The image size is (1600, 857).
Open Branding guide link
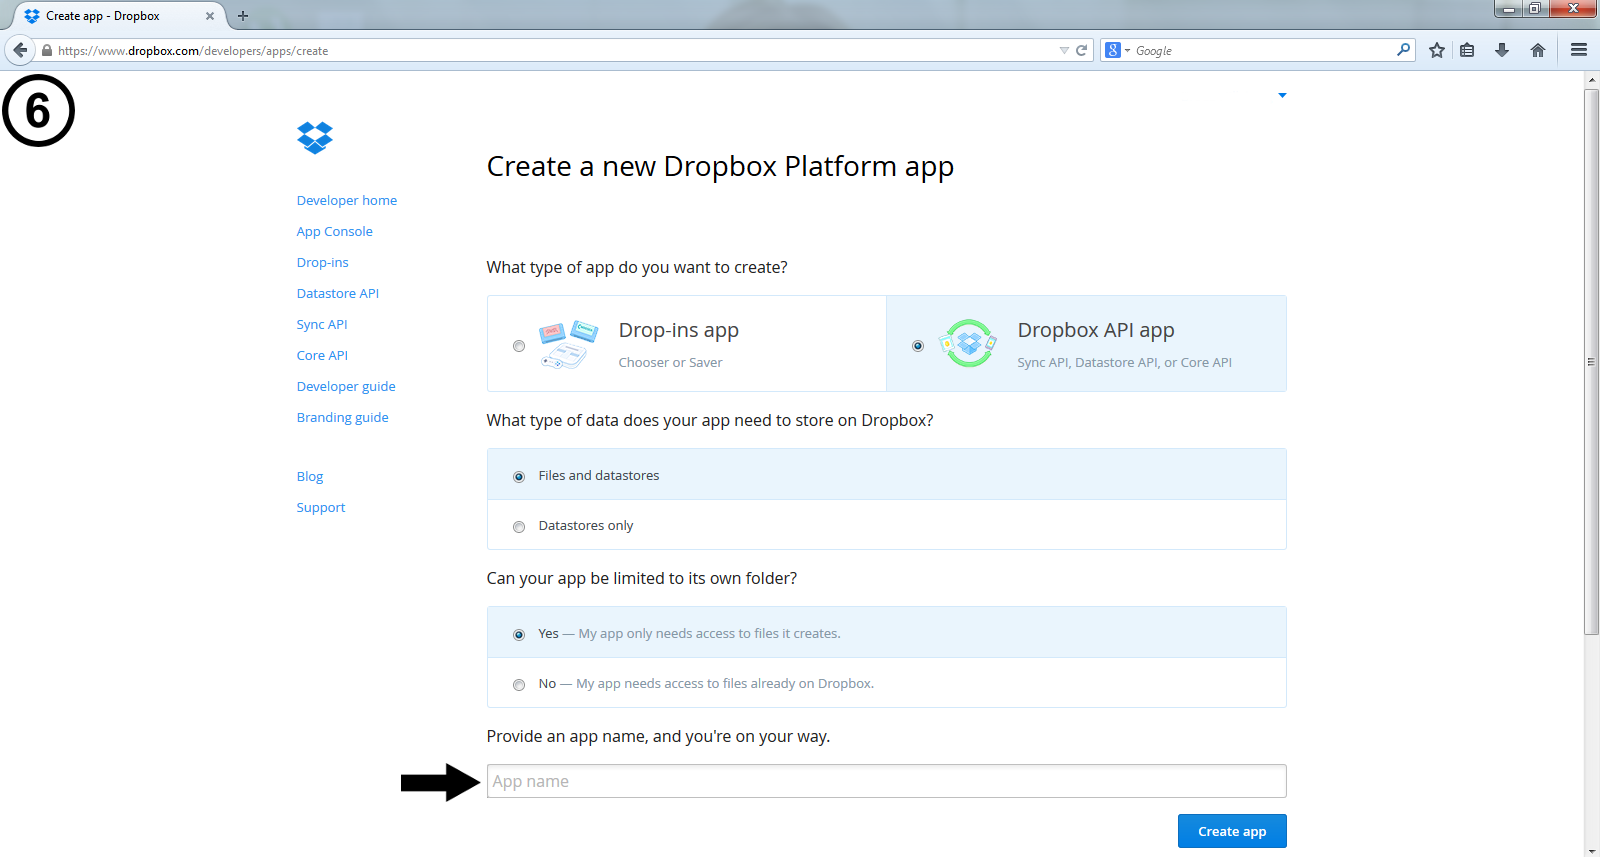[342, 417]
